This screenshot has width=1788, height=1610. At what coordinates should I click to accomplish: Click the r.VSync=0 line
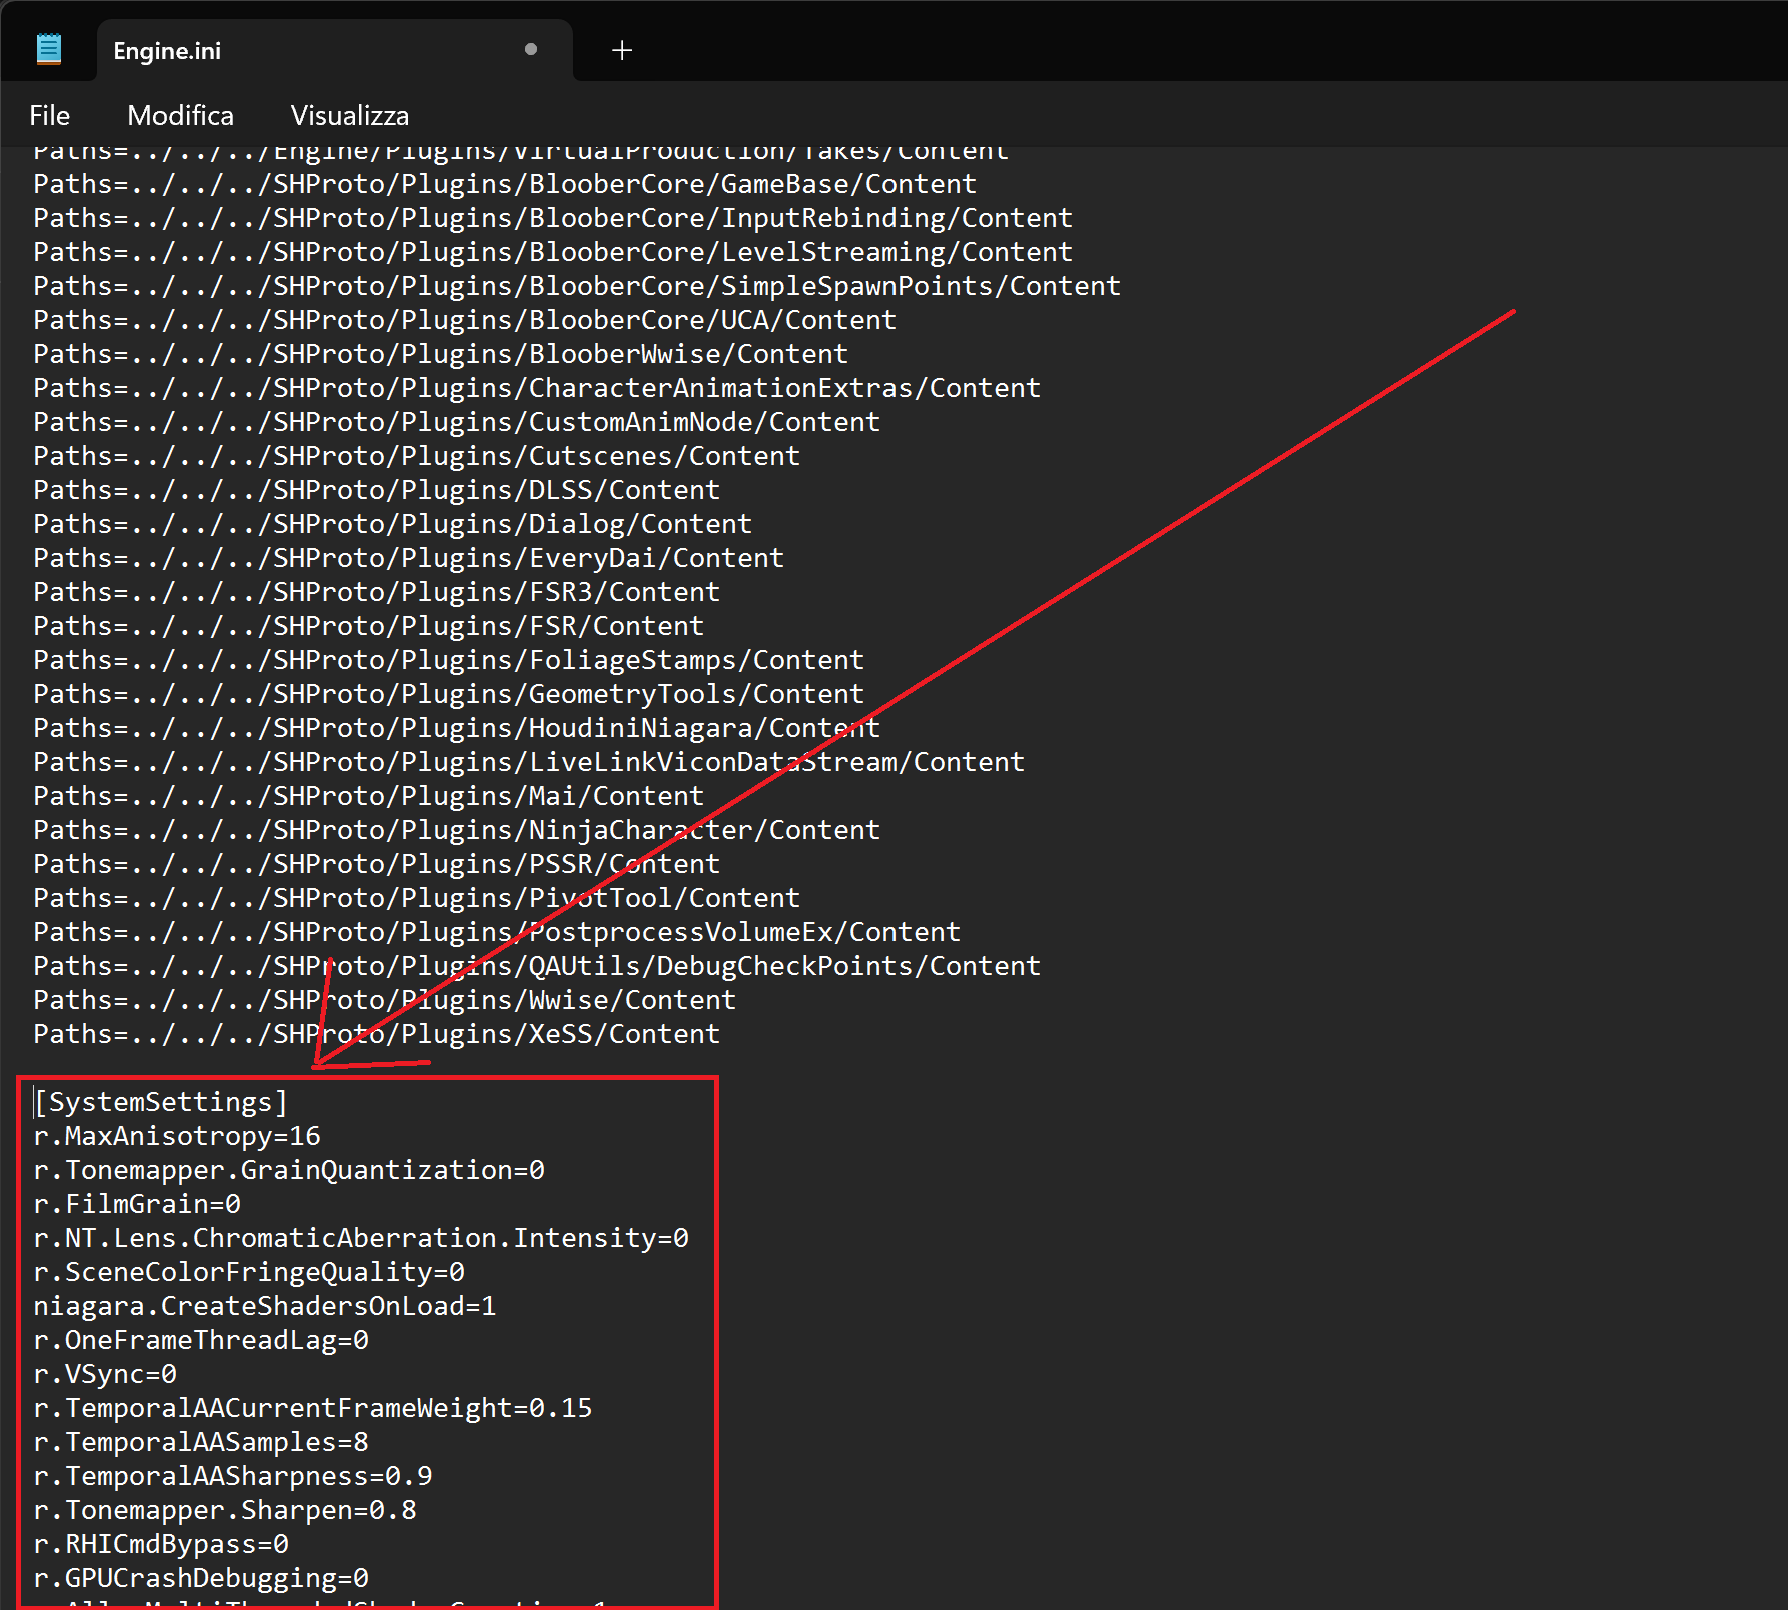click(105, 1374)
